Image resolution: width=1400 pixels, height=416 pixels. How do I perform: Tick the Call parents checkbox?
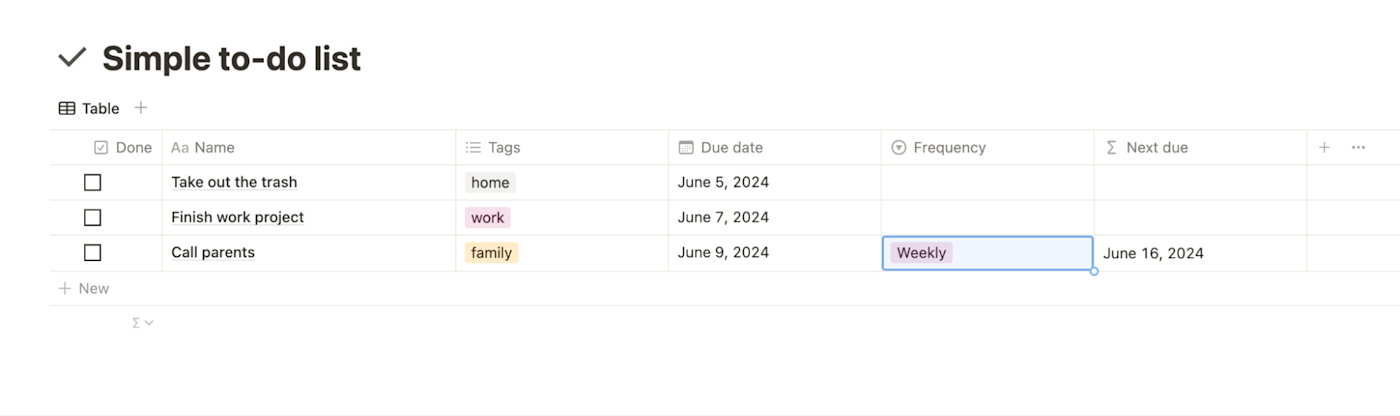pyautogui.click(x=92, y=252)
